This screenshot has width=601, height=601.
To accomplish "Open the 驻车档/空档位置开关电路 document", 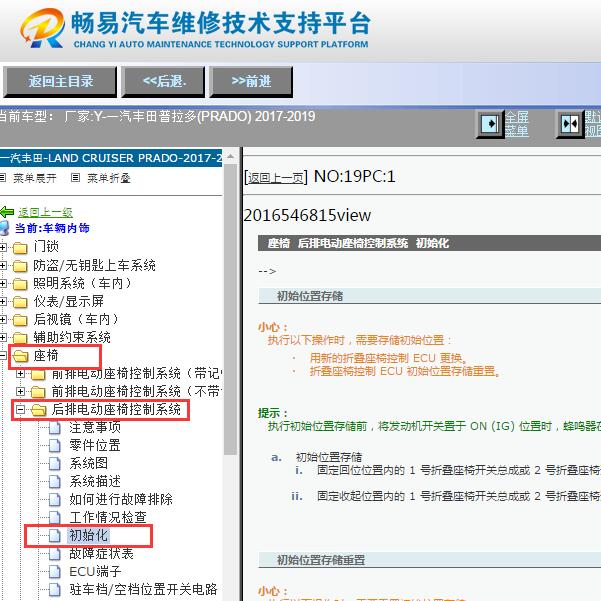I will 143,590.
